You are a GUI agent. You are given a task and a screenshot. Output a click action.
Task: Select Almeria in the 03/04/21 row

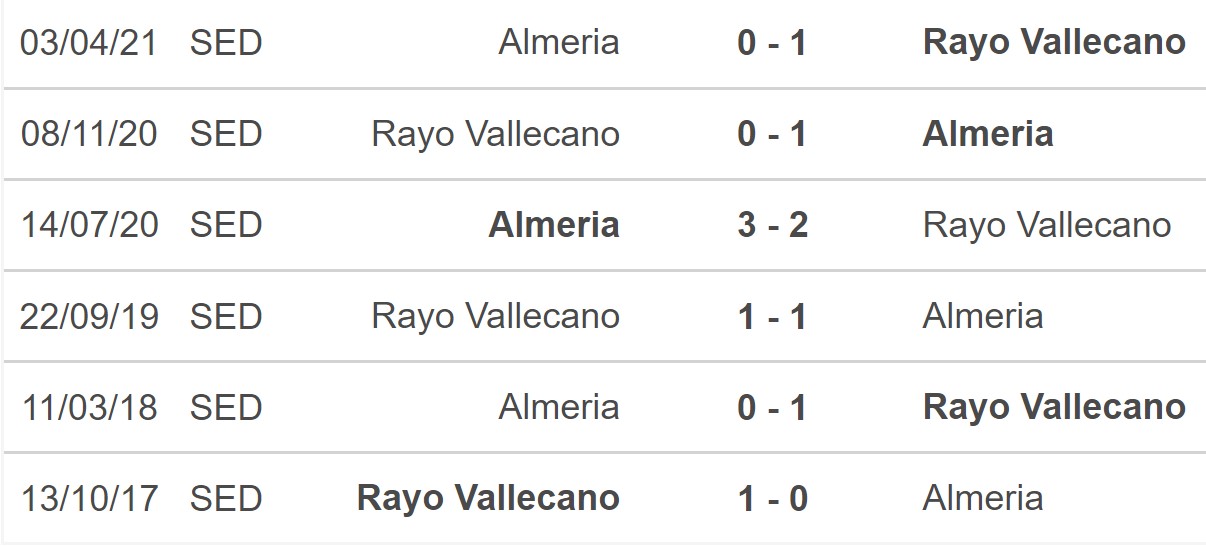coord(559,42)
